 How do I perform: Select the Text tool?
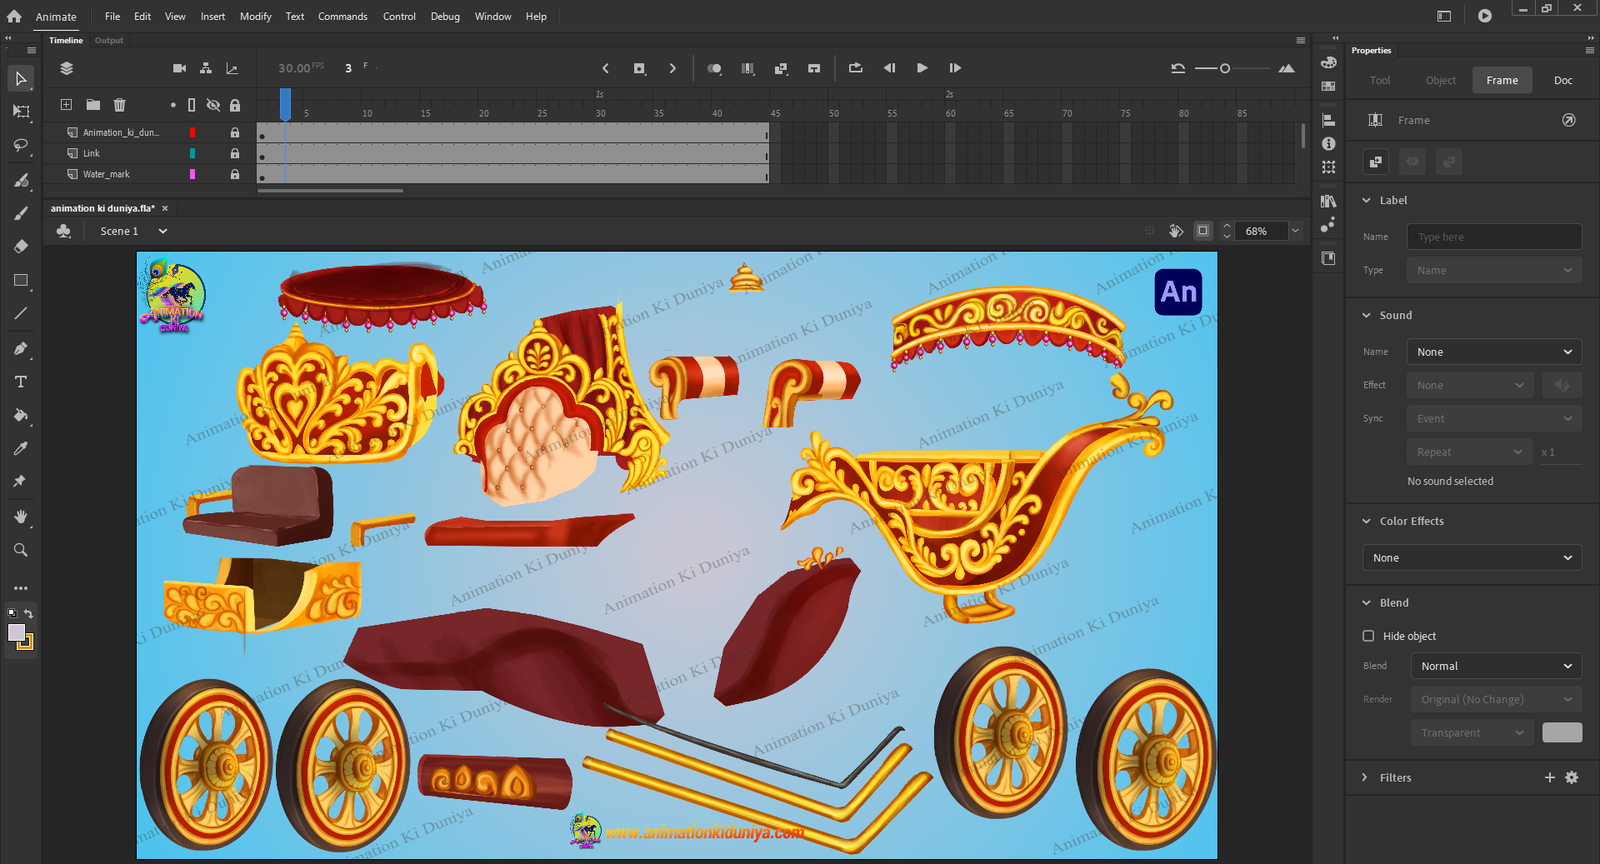[20, 382]
